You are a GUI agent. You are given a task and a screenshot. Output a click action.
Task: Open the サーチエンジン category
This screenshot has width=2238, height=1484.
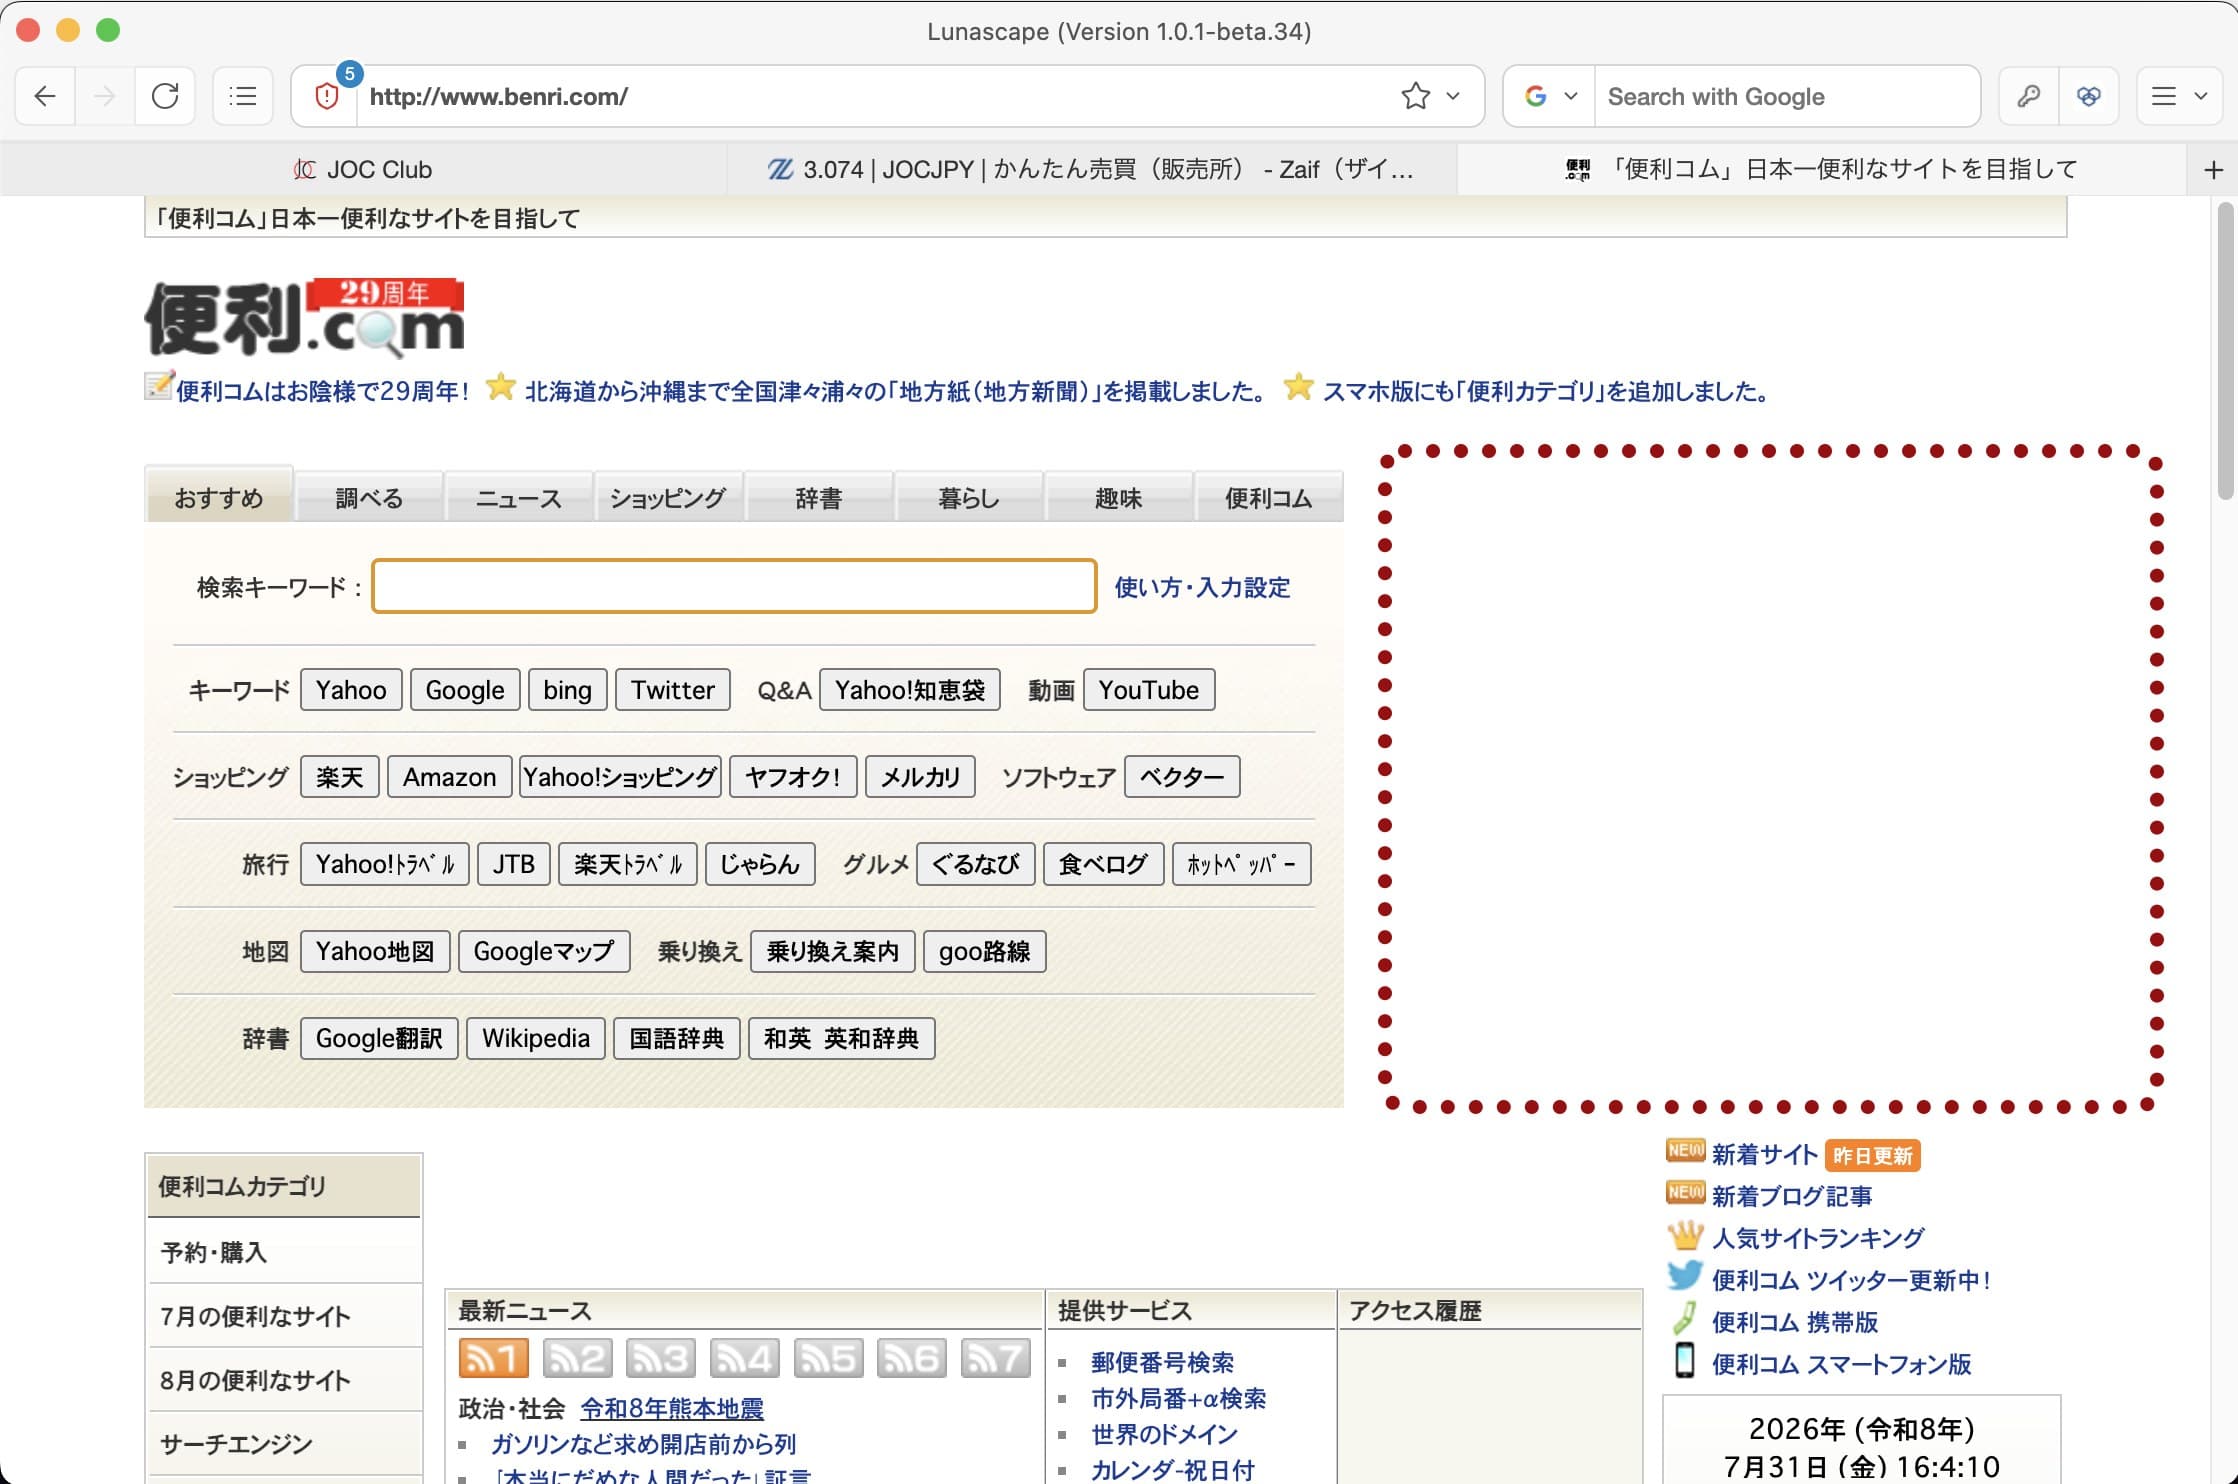coord(284,1444)
